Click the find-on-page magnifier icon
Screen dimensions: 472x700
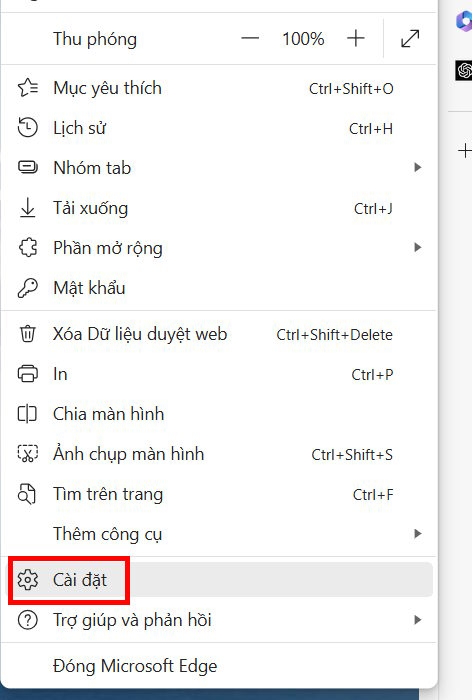click(x=27, y=494)
